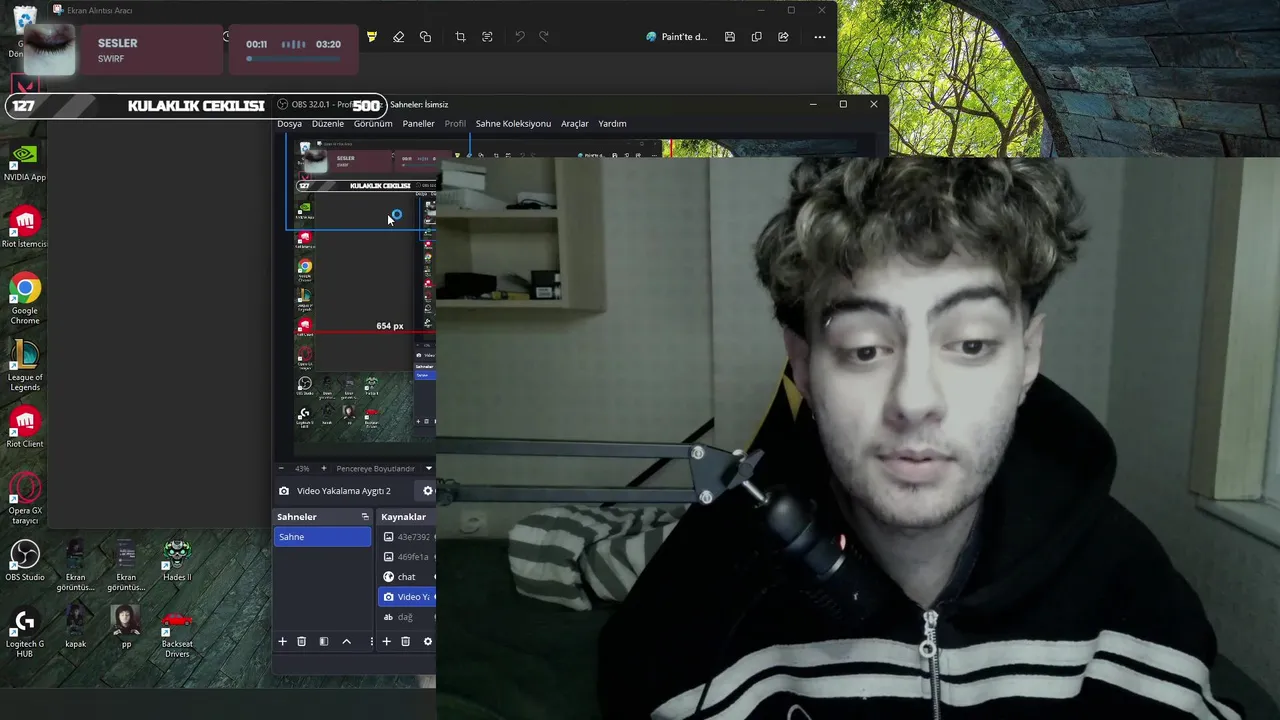Viewport: 1280px width, 720px height.
Task: Expand the Pencereye Boyutlandır dropdown
Action: click(385, 468)
